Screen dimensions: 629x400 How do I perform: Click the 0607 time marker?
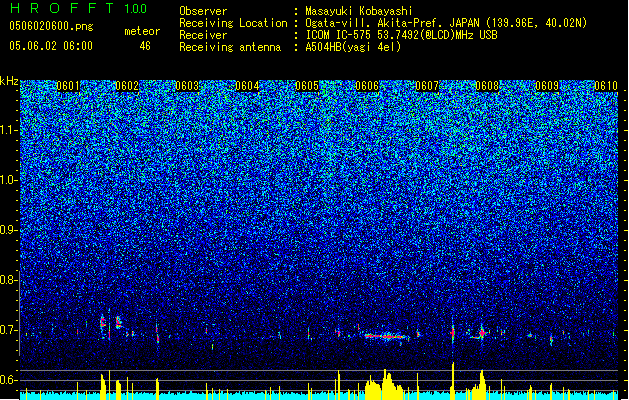(427, 86)
